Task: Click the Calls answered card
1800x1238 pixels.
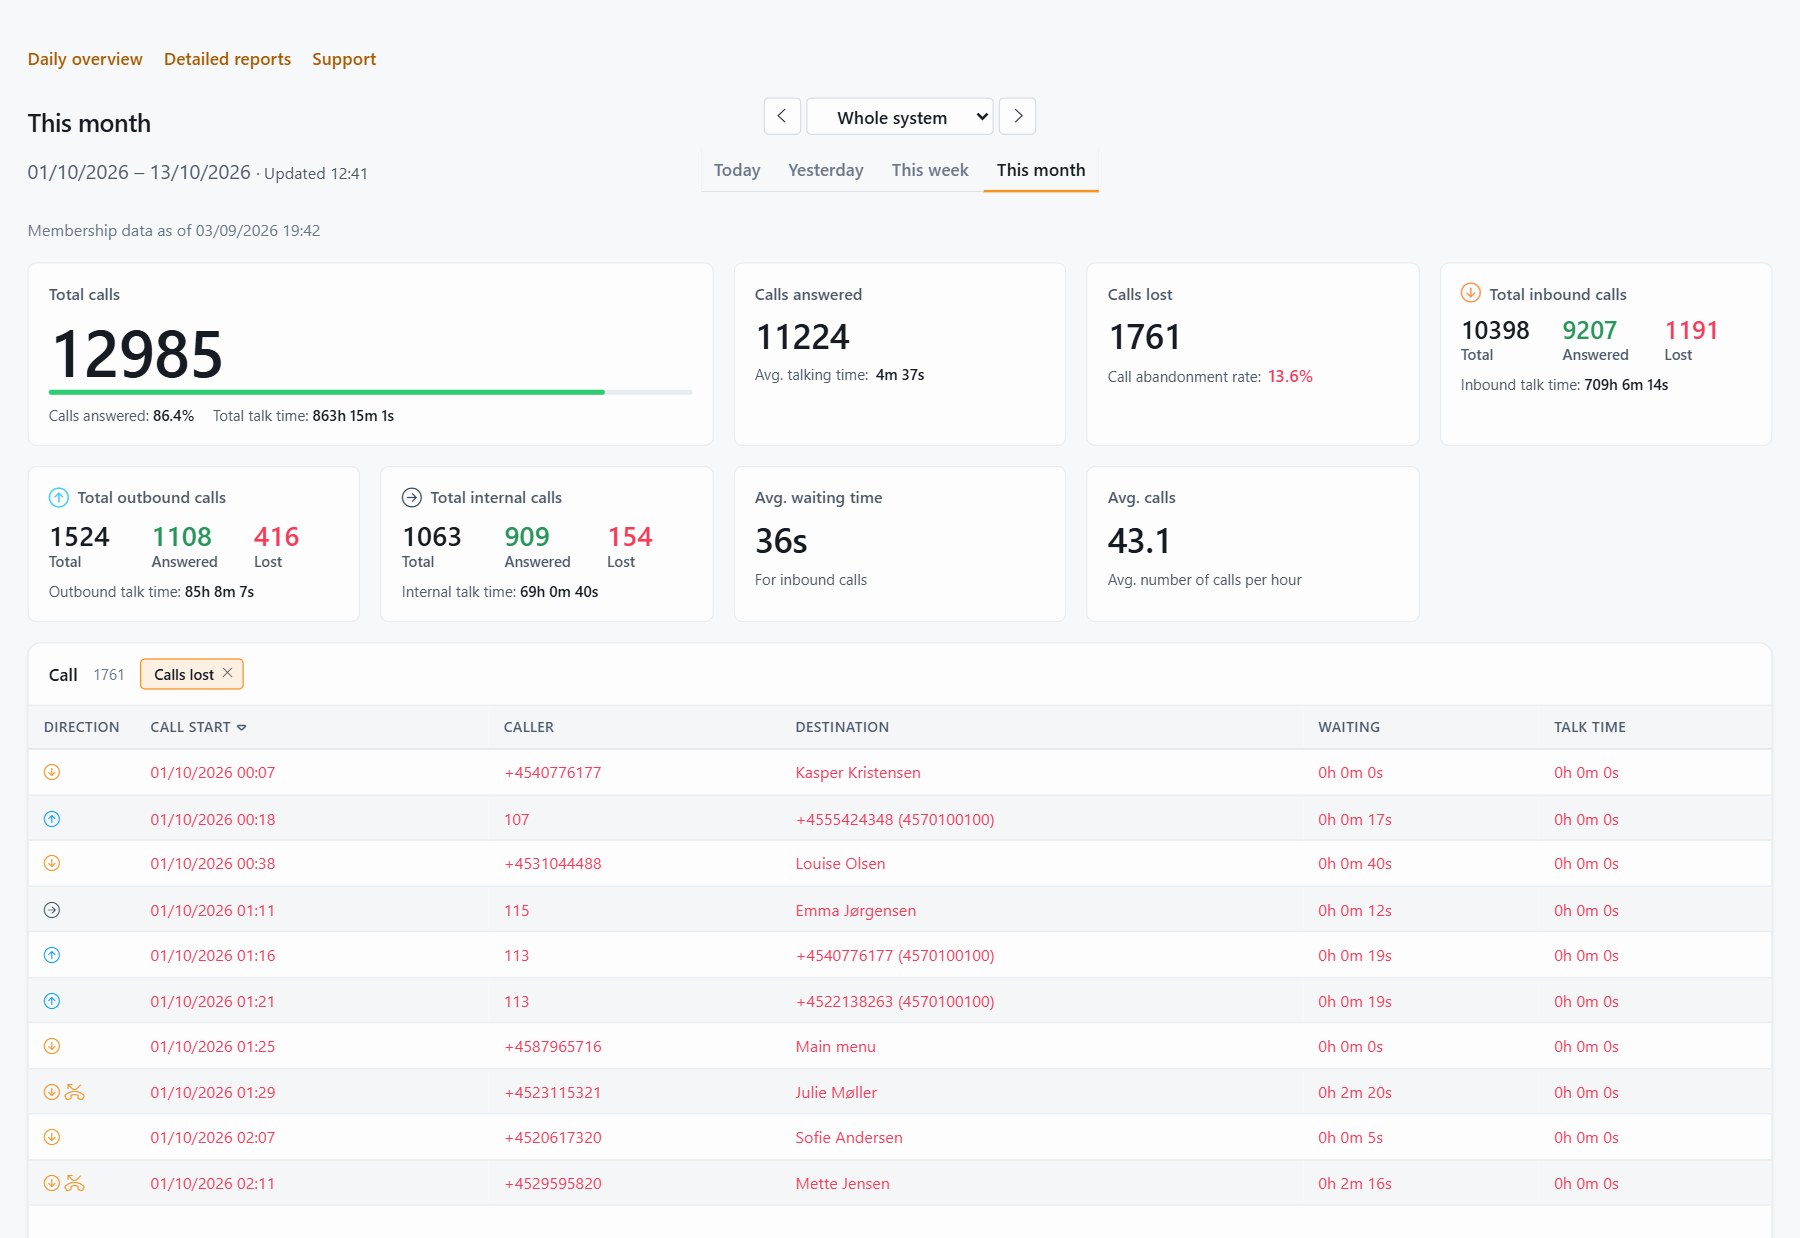Action: coord(899,354)
